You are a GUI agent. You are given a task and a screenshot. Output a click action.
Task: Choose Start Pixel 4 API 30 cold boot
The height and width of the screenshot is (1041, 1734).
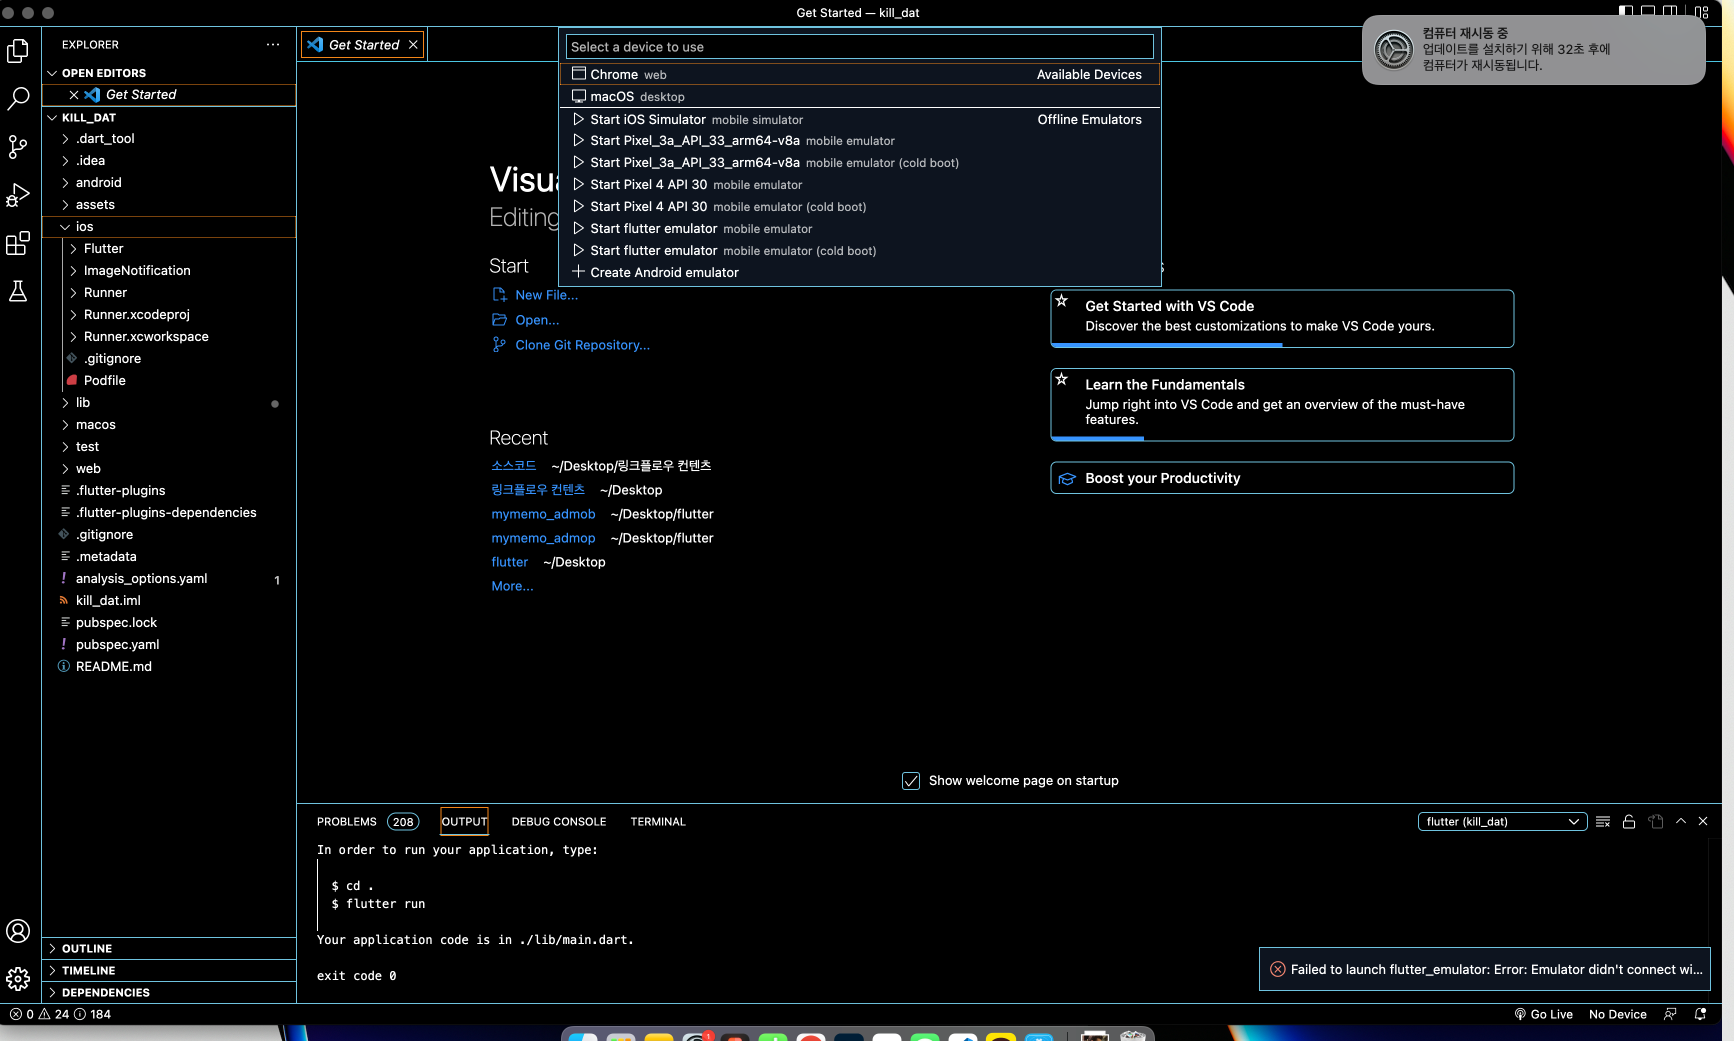pyautogui.click(x=860, y=207)
